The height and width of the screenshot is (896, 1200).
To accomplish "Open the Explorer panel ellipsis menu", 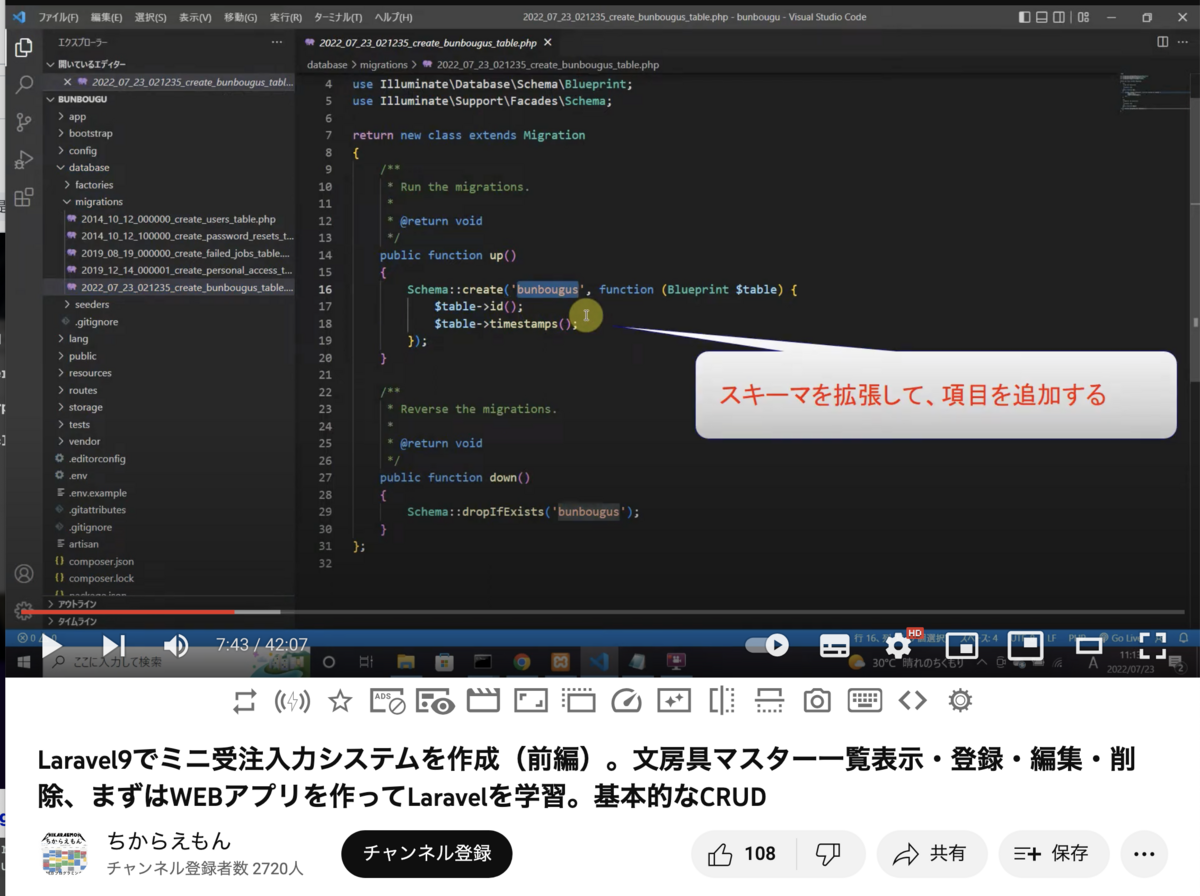I will 277,43.
